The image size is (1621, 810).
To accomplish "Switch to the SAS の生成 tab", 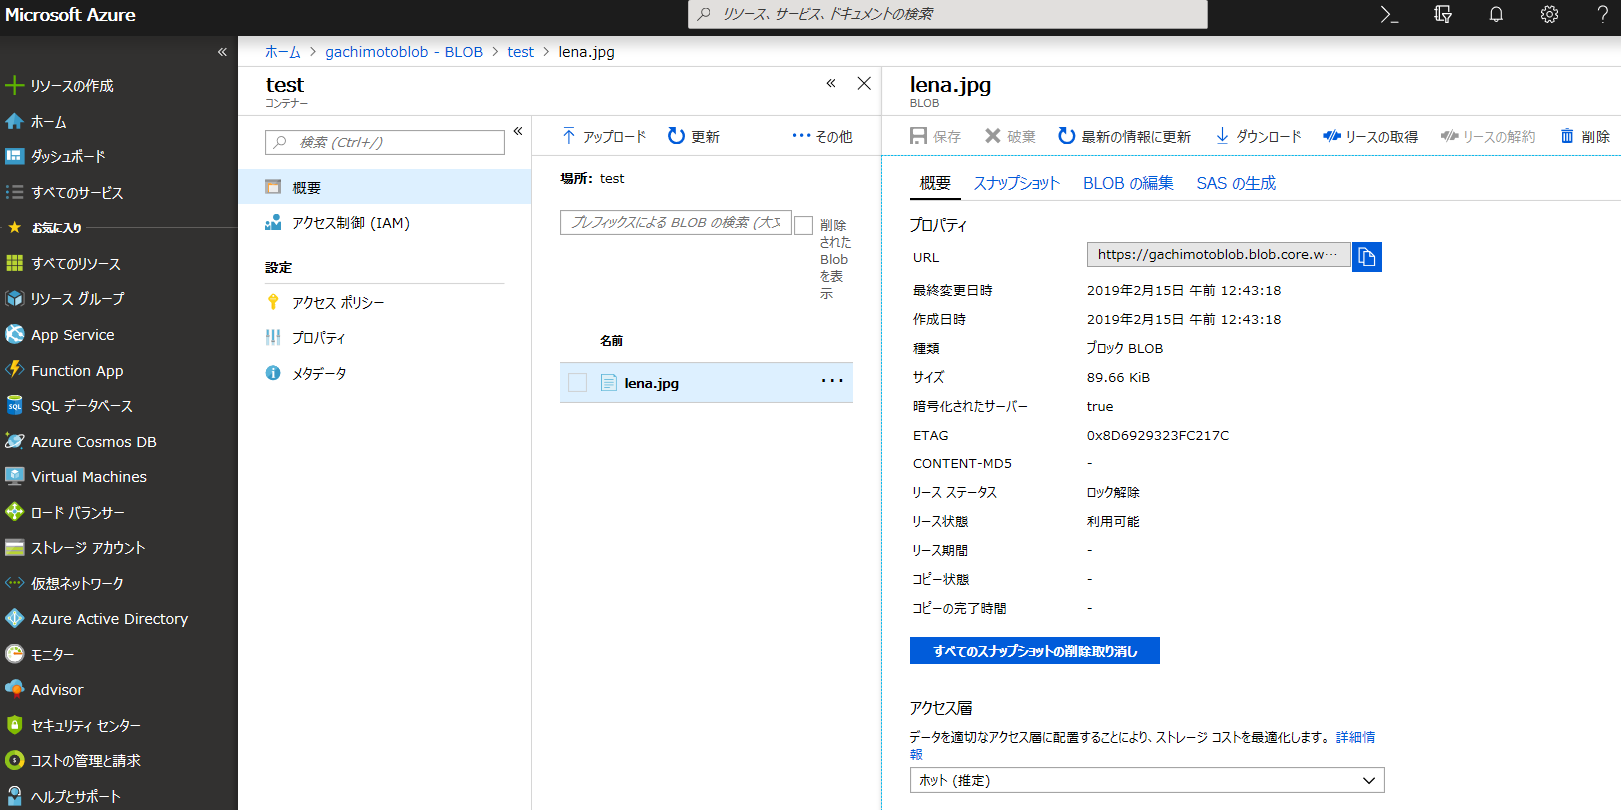I will [x=1236, y=183].
